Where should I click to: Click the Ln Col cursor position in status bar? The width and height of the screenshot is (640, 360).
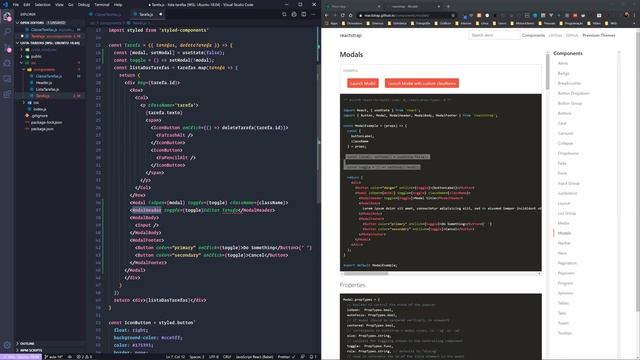(x=175, y=357)
